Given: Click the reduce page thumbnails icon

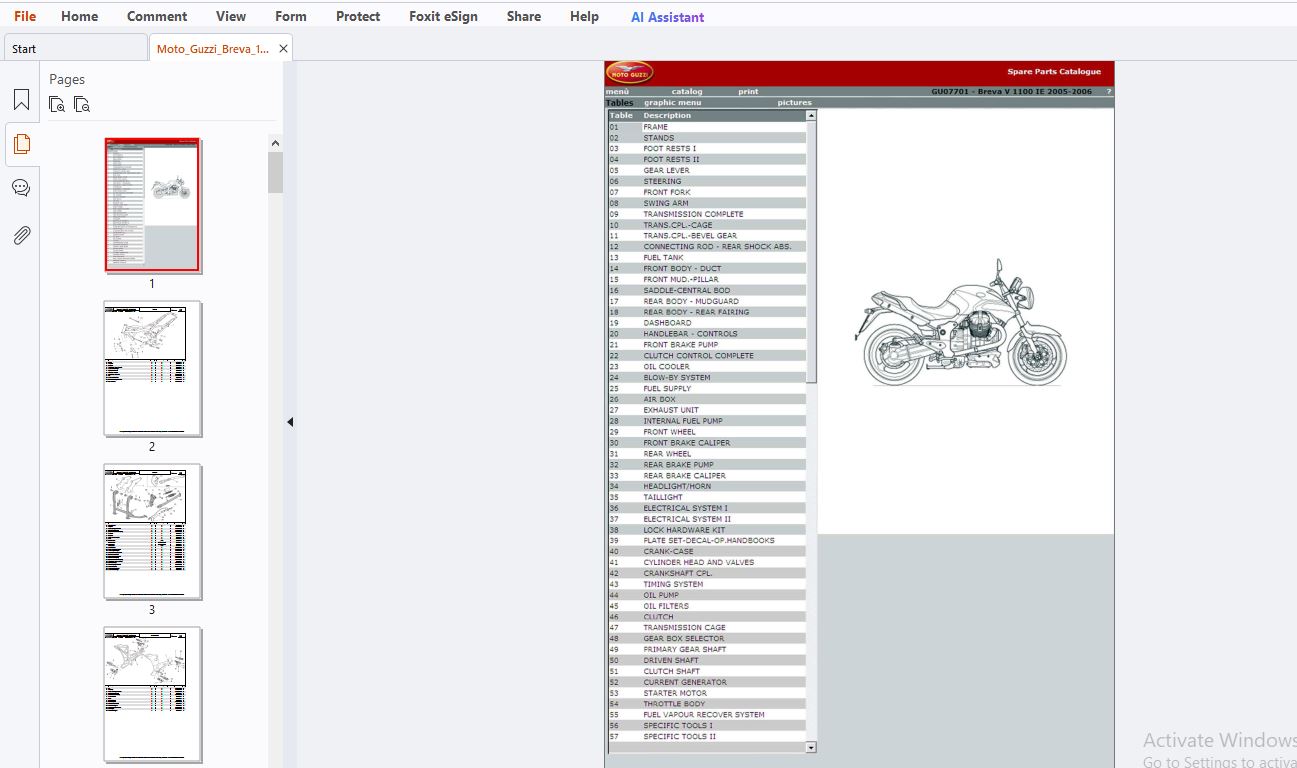Looking at the screenshot, I should 82,104.
